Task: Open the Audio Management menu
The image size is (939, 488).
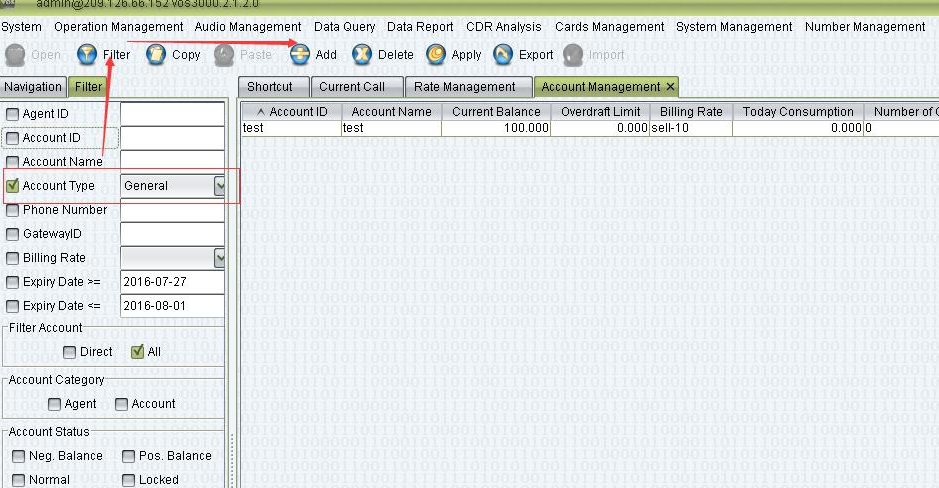Action: 248,27
